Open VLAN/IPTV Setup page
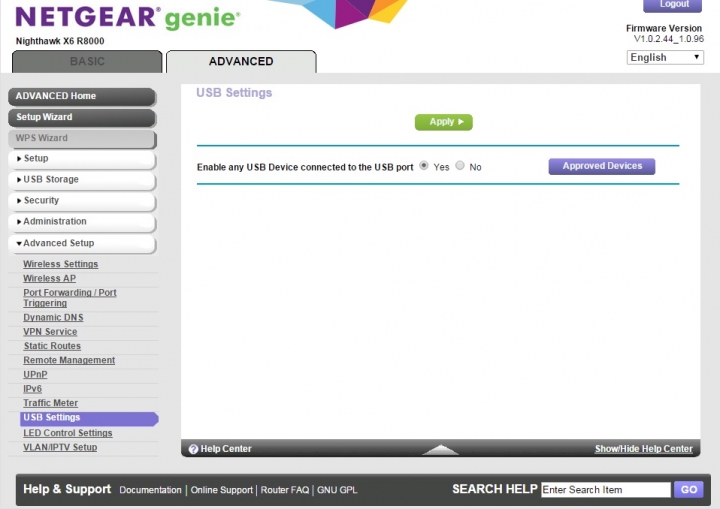The height and width of the screenshot is (509, 720). tap(60, 447)
